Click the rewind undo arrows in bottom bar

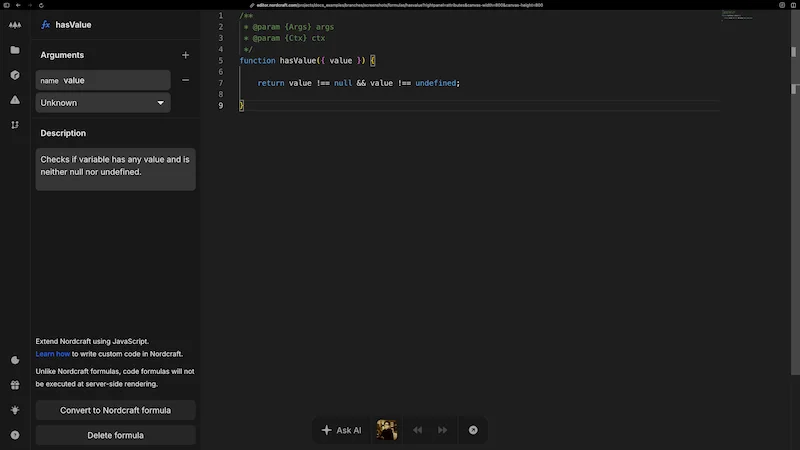(417, 430)
